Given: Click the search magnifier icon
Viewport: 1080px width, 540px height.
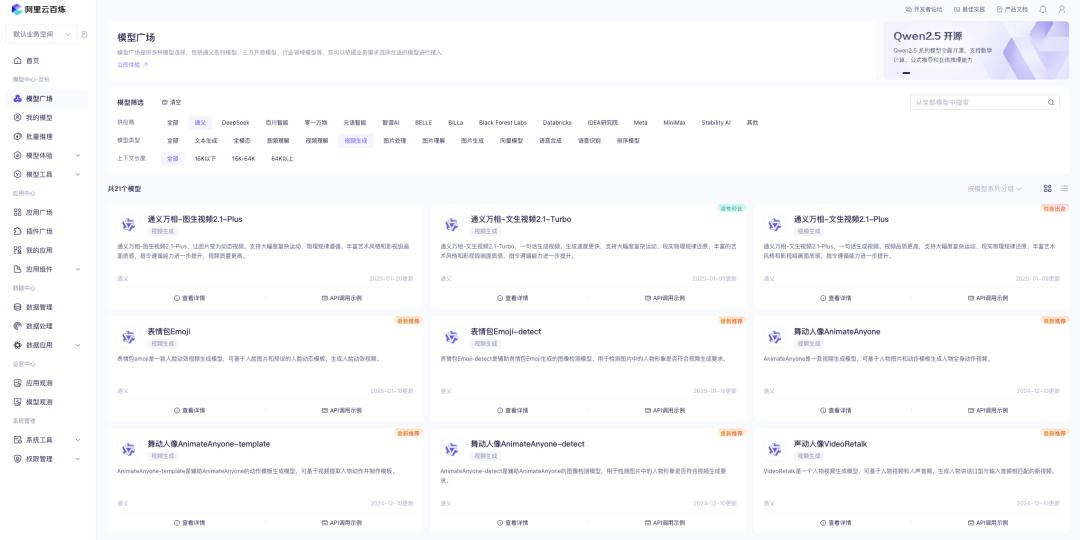Looking at the screenshot, I should pyautogui.click(x=1051, y=103).
